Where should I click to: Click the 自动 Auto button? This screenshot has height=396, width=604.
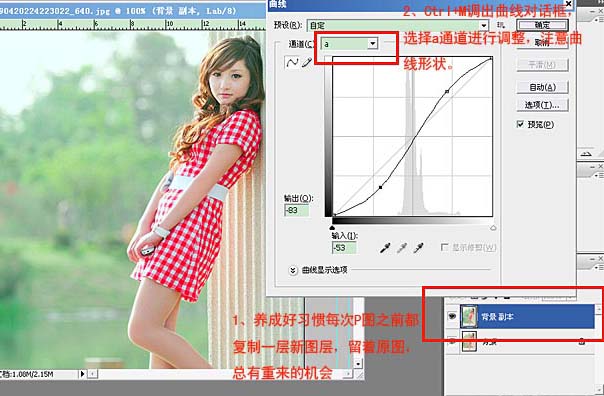click(x=542, y=87)
